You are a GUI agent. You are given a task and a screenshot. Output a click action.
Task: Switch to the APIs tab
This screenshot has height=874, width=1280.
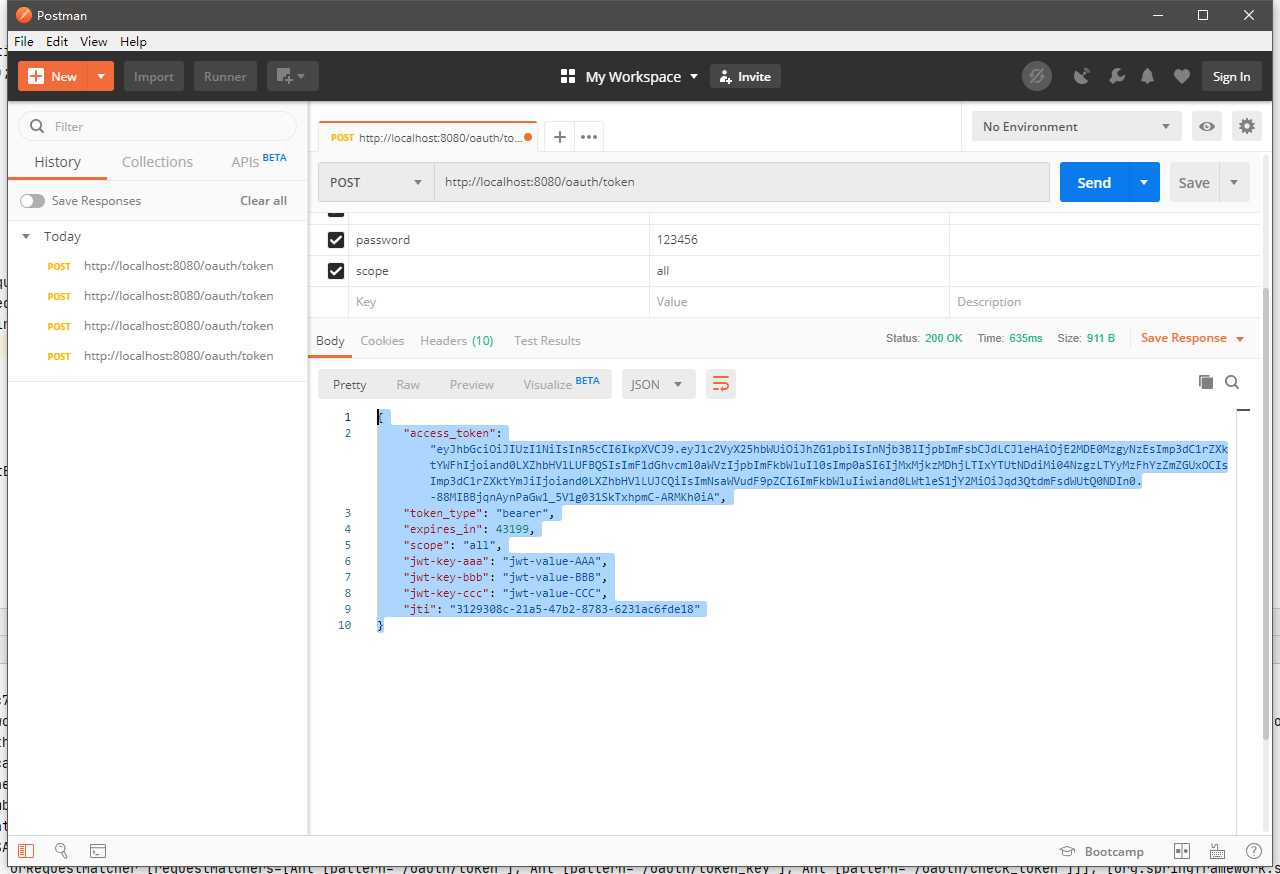click(259, 161)
